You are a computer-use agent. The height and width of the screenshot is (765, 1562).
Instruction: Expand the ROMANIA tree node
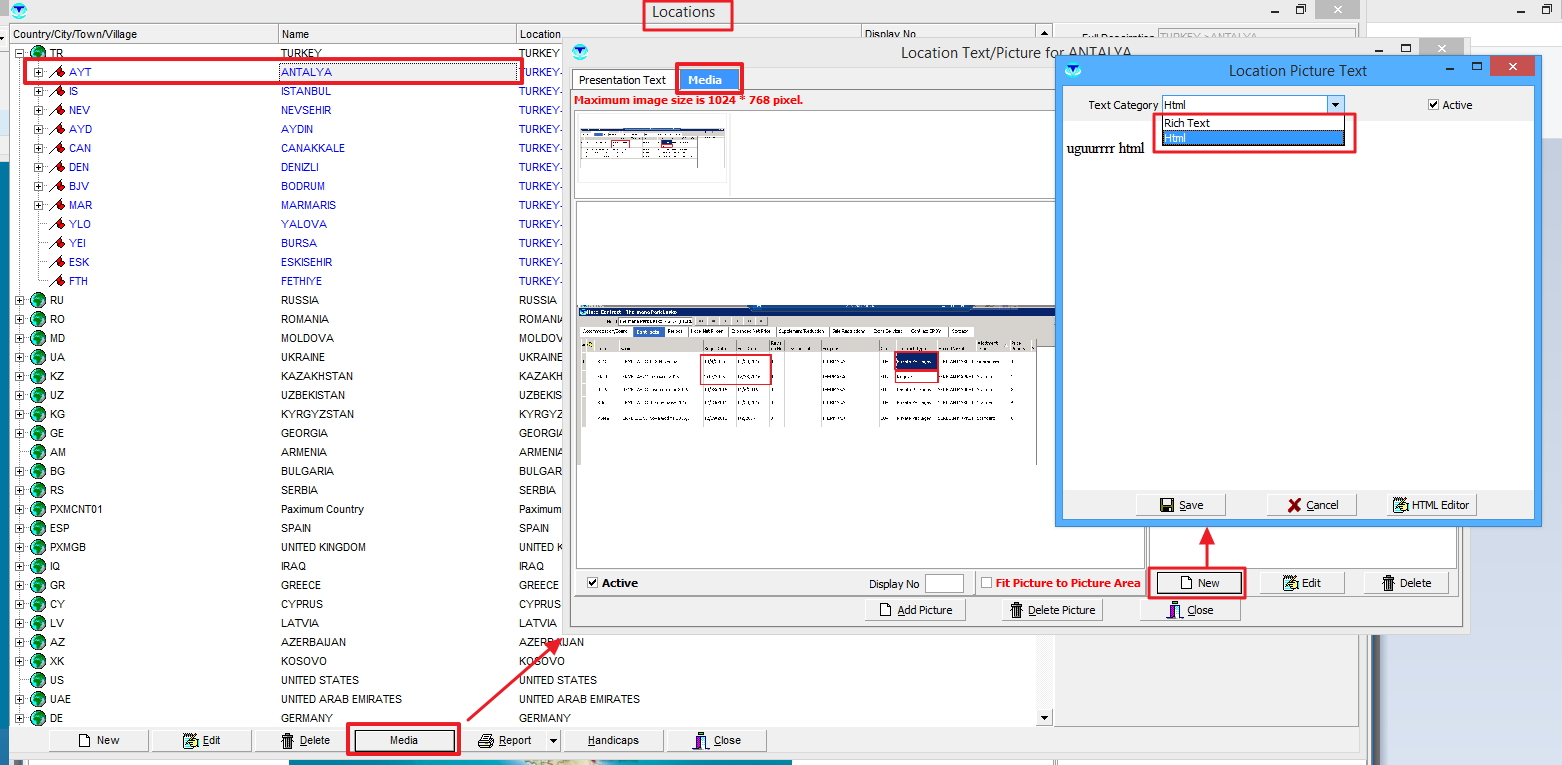[x=19, y=319]
